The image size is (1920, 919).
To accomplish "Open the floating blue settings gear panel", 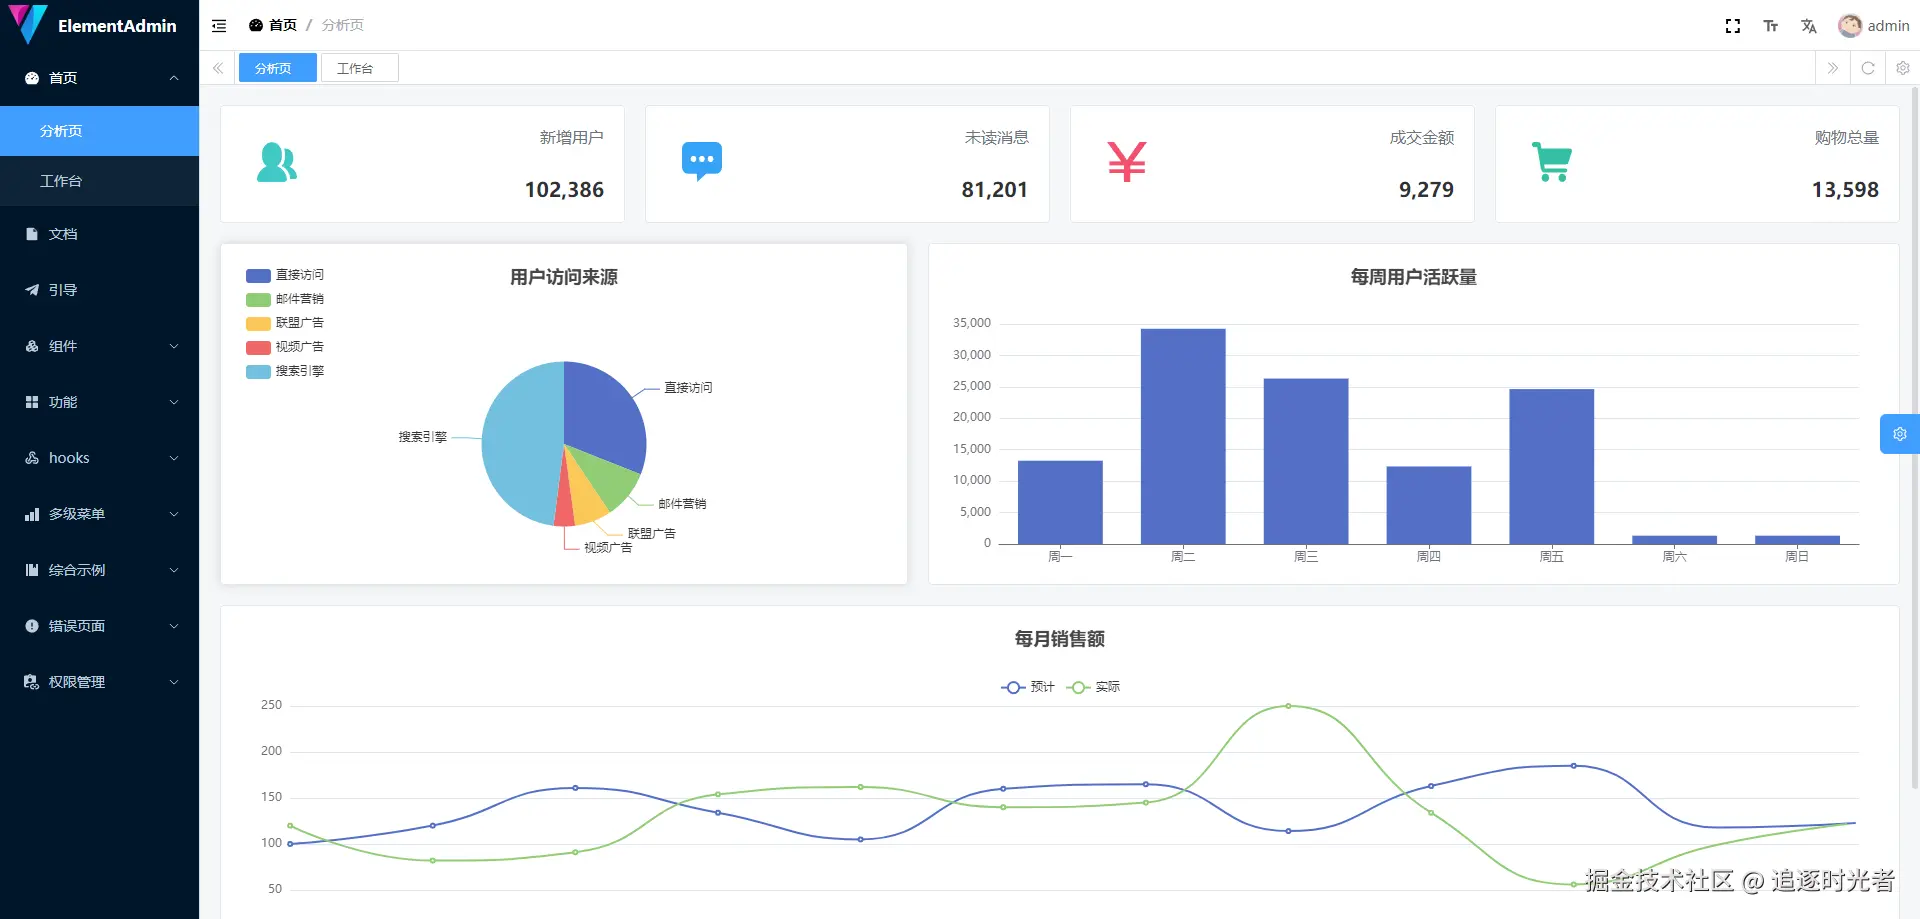I will pos(1900,434).
